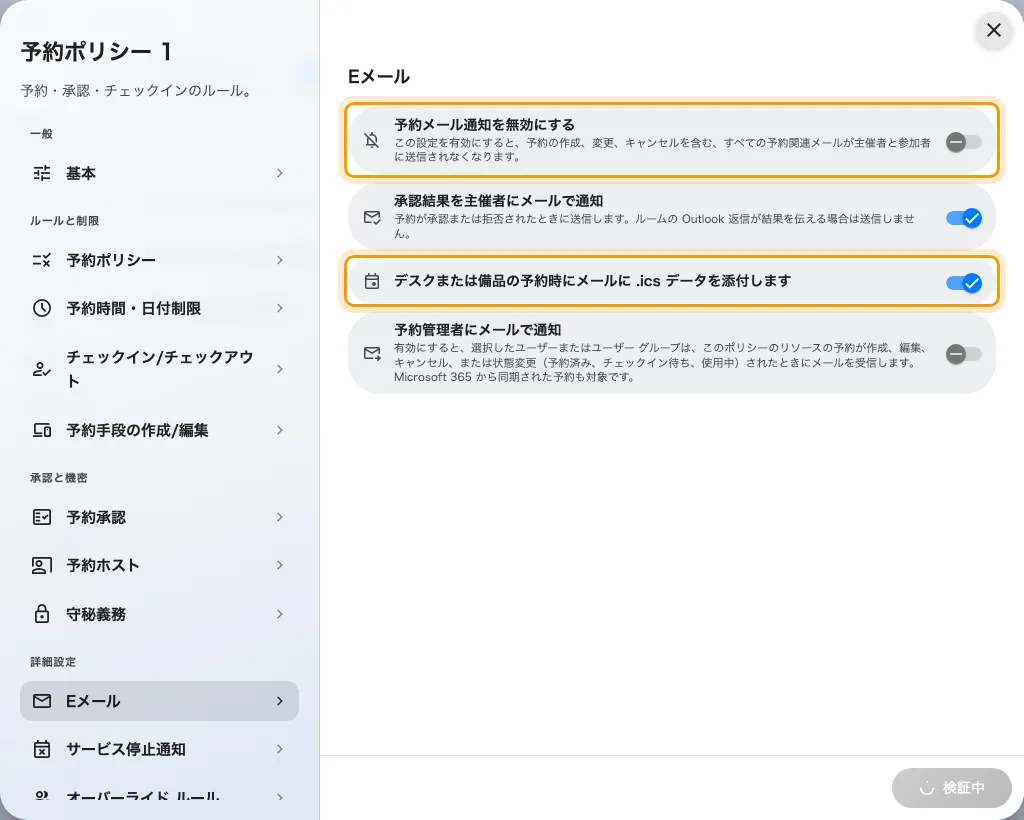The image size is (1024, 820).
Task: Click the envelope icon in the Eメール menu row
Action: click(x=42, y=701)
